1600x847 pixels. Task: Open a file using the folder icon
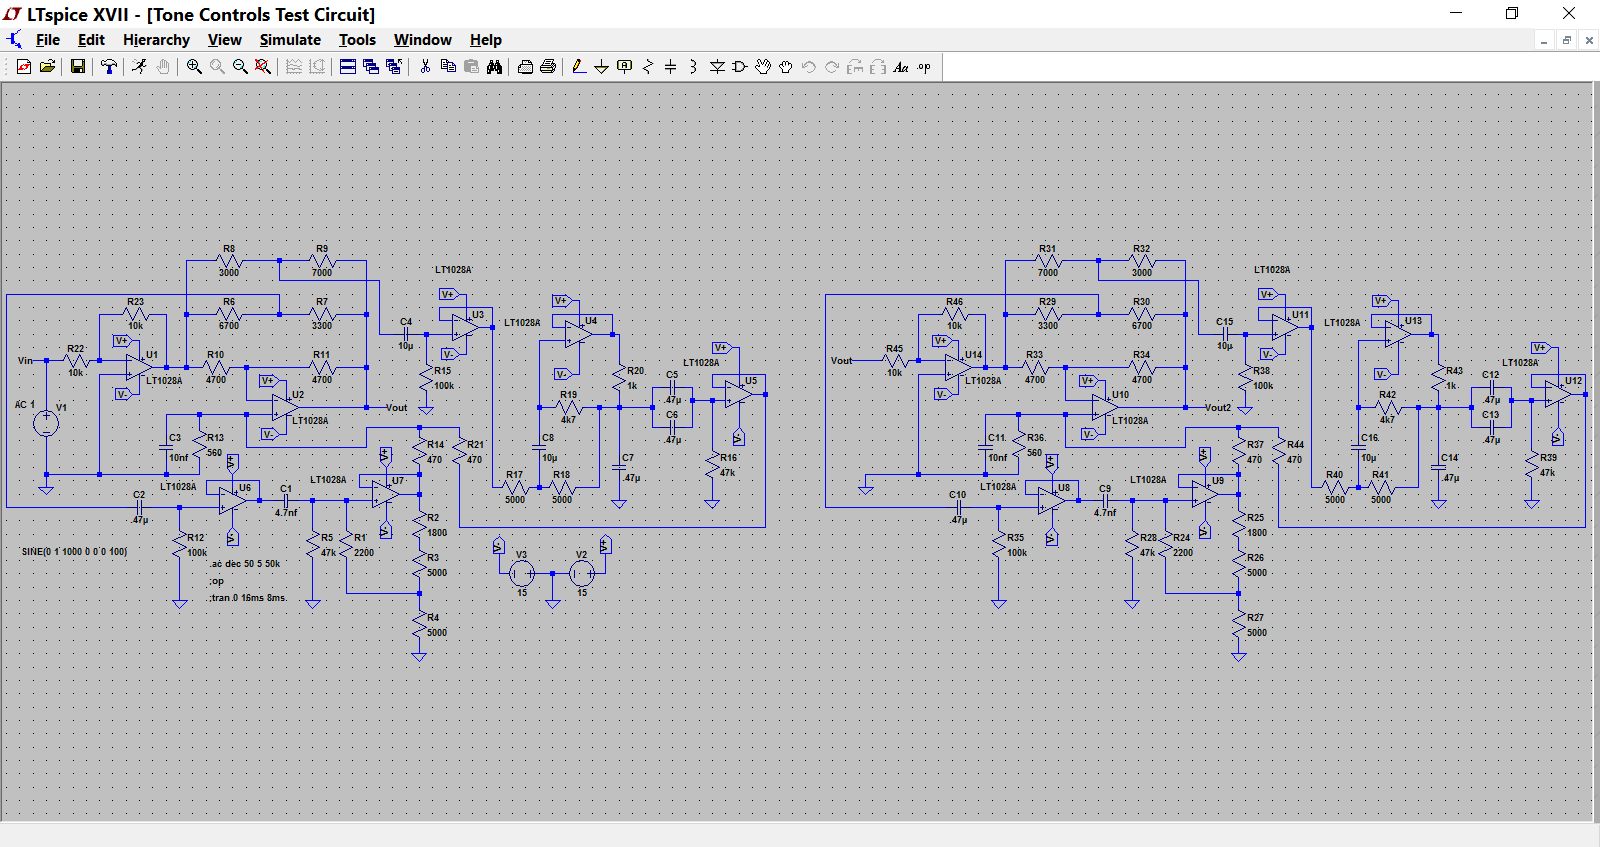coord(47,67)
